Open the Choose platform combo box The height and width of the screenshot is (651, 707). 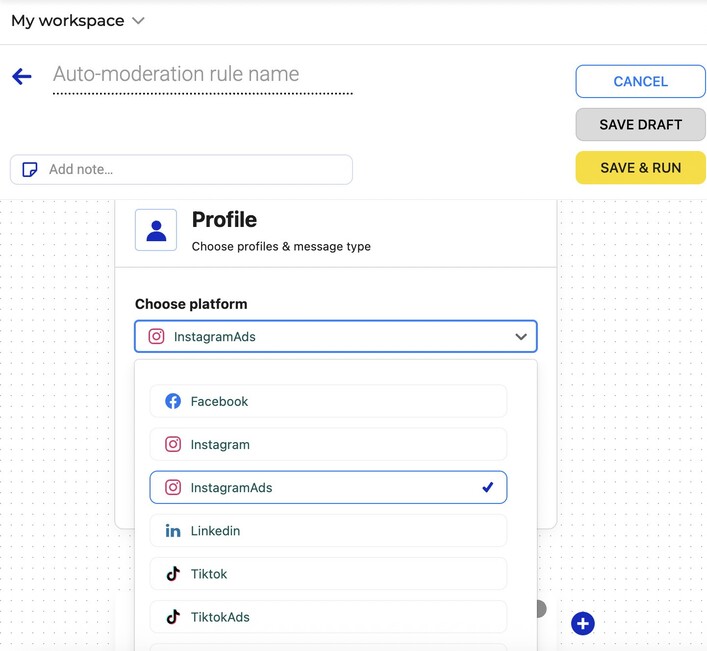tap(335, 336)
